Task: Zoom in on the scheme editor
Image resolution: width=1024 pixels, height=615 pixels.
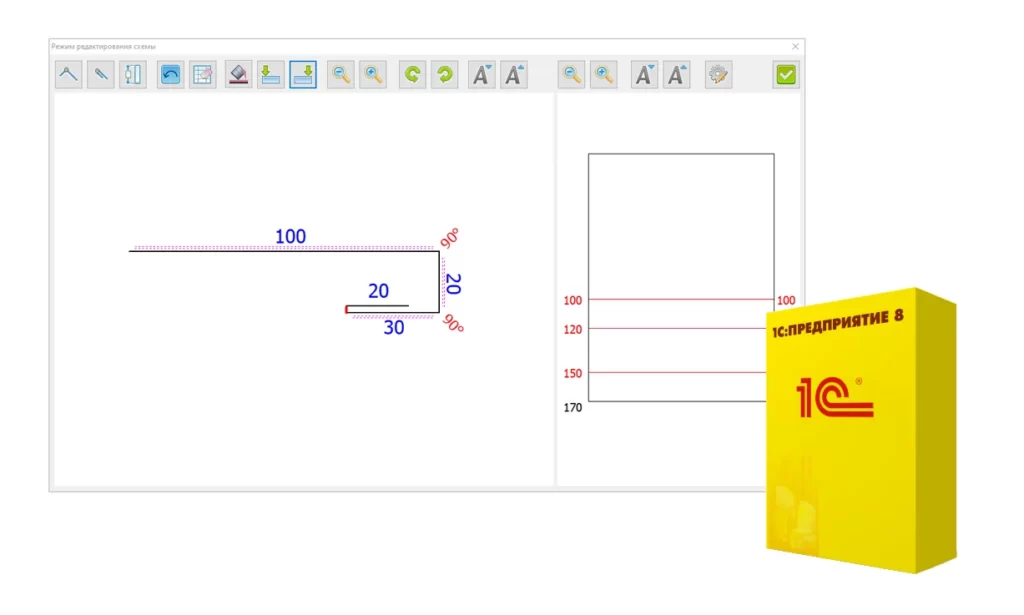Action: pyautogui.click(x=373, y=74)
